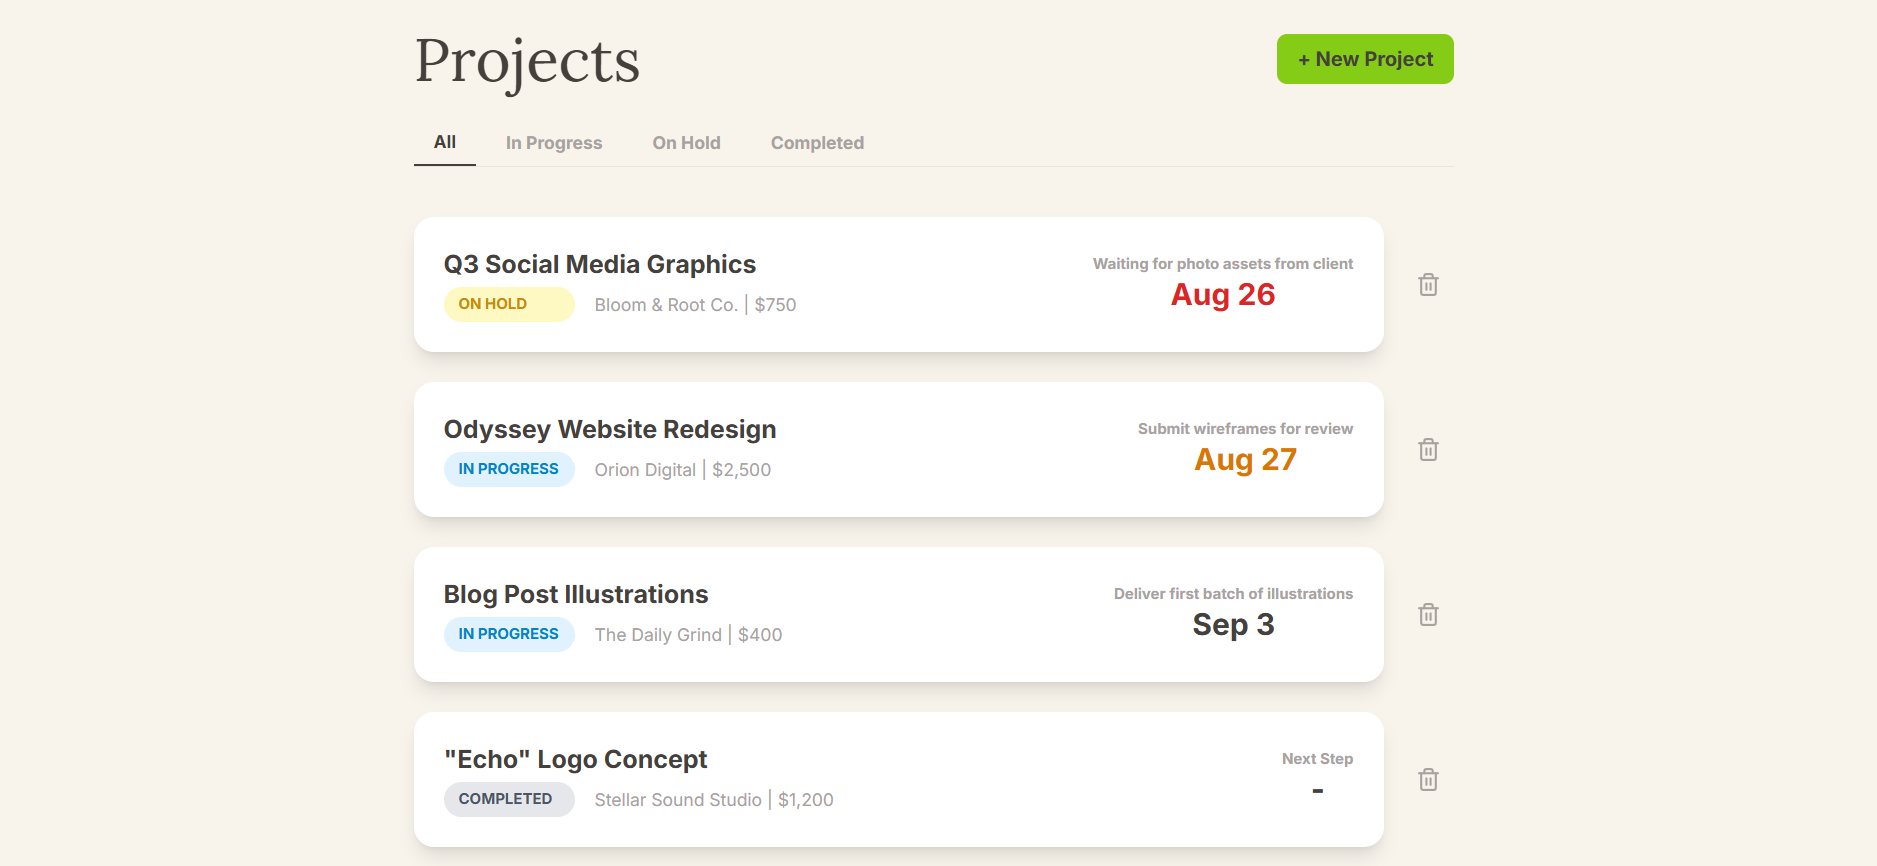Remove Blog Post Illustrations using trash icon

[x=1428, y=615]
